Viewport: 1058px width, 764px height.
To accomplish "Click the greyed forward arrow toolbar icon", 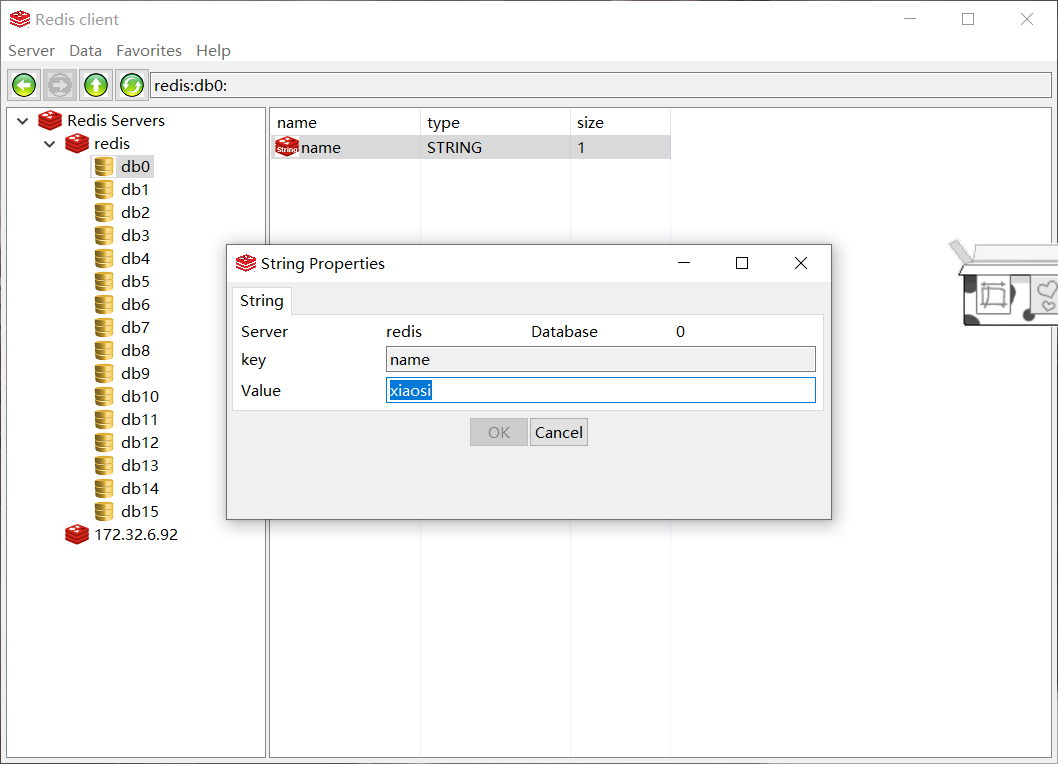I will pyautogui.click(x=60, y=85).
